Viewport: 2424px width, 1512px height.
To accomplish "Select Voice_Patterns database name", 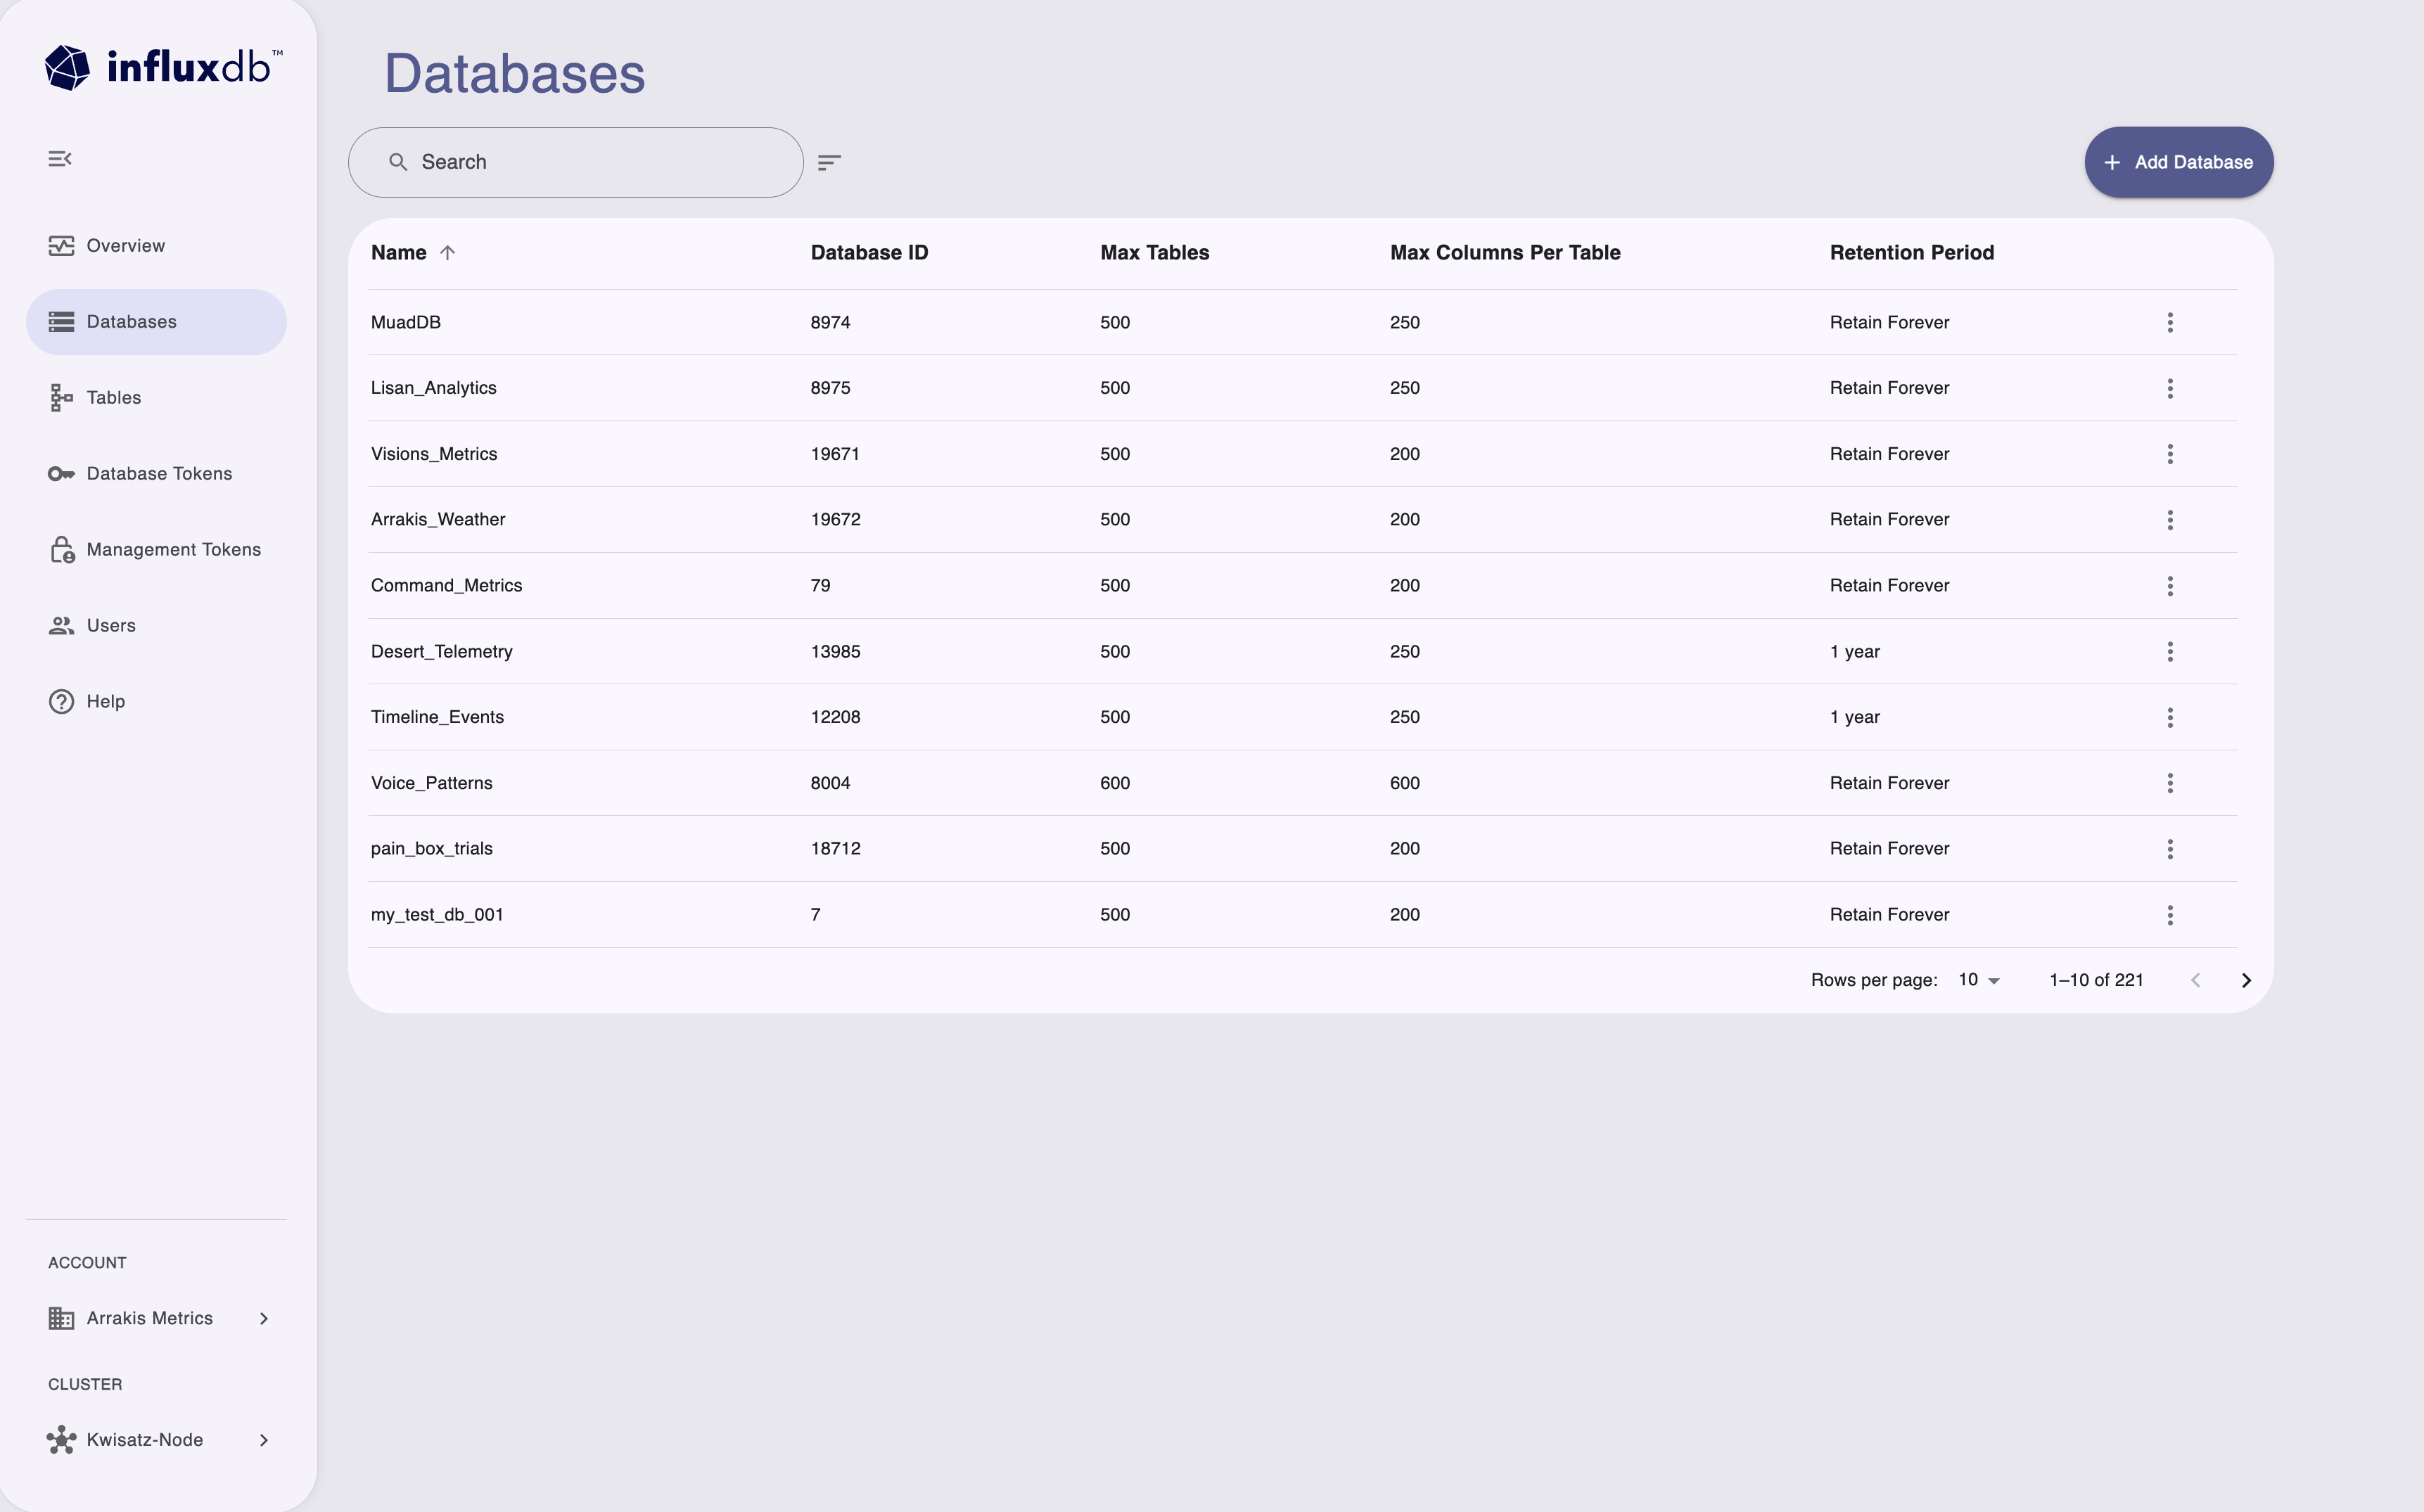I will tap(432, 783).
